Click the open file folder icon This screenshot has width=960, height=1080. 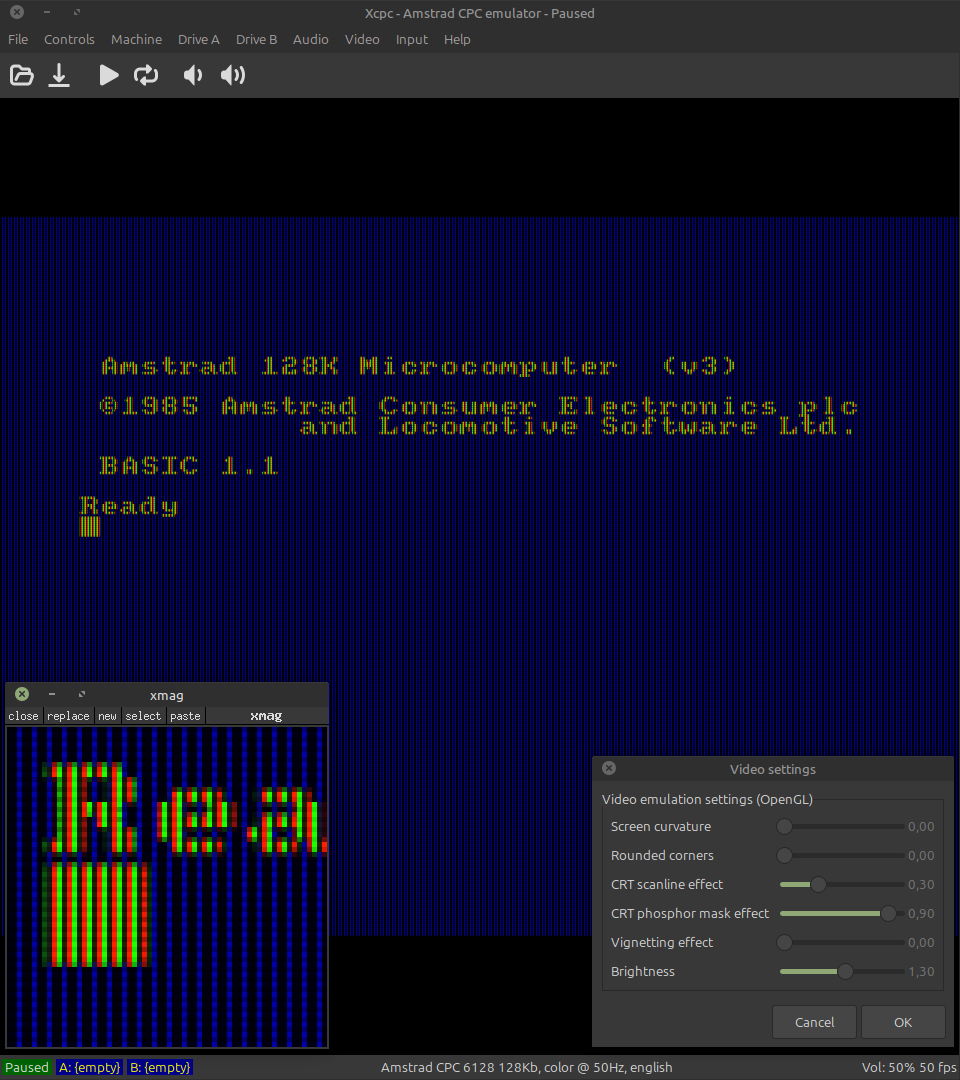(x=21, y=75)
